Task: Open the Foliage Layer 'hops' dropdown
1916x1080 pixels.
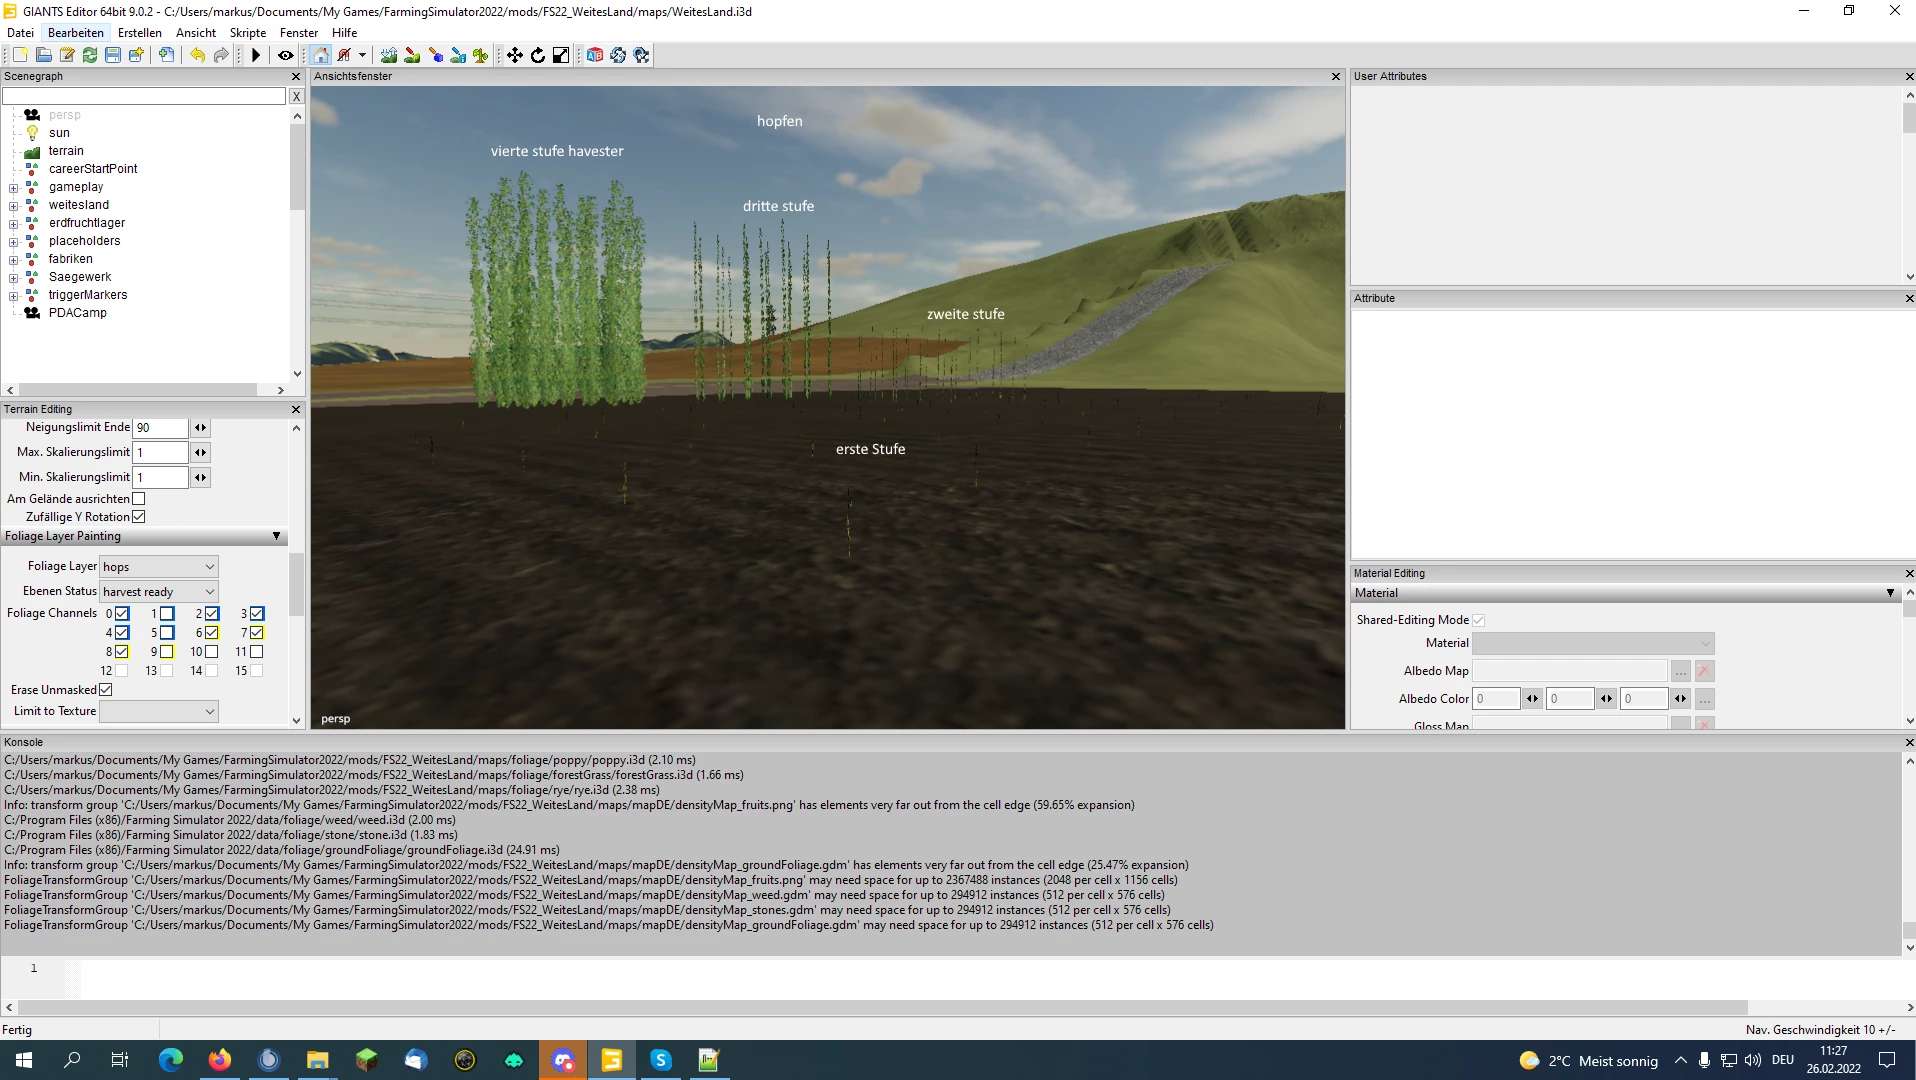Action: (x=159, y=567)
